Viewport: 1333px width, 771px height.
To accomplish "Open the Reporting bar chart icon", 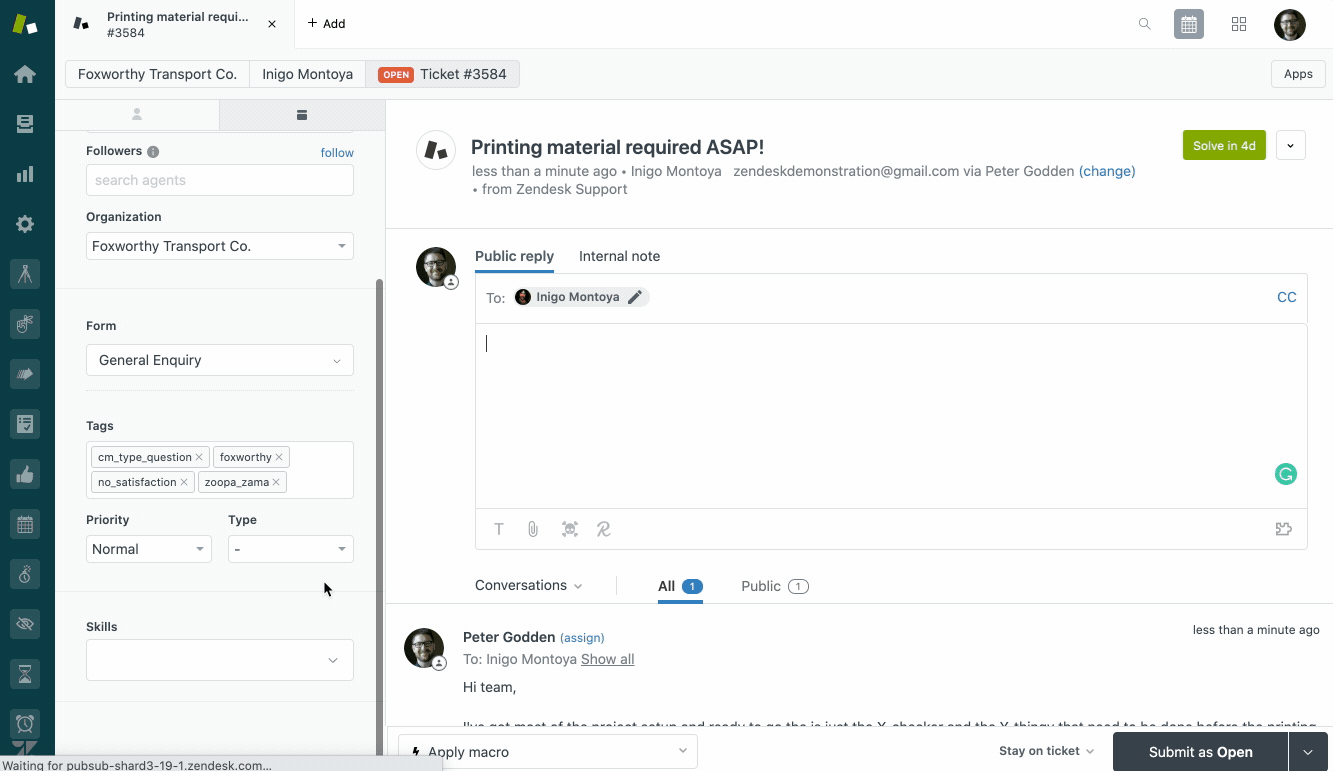I will (x=25, y=174).
